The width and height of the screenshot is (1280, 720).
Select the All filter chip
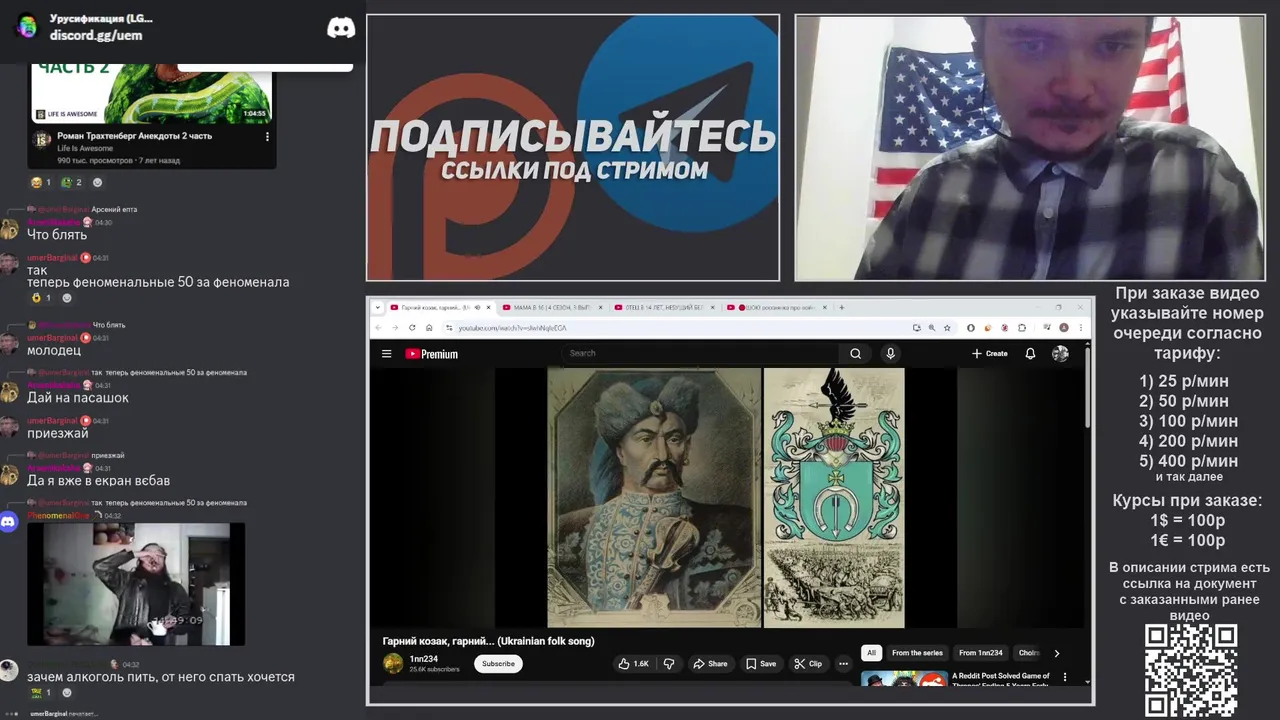point(871,653)
